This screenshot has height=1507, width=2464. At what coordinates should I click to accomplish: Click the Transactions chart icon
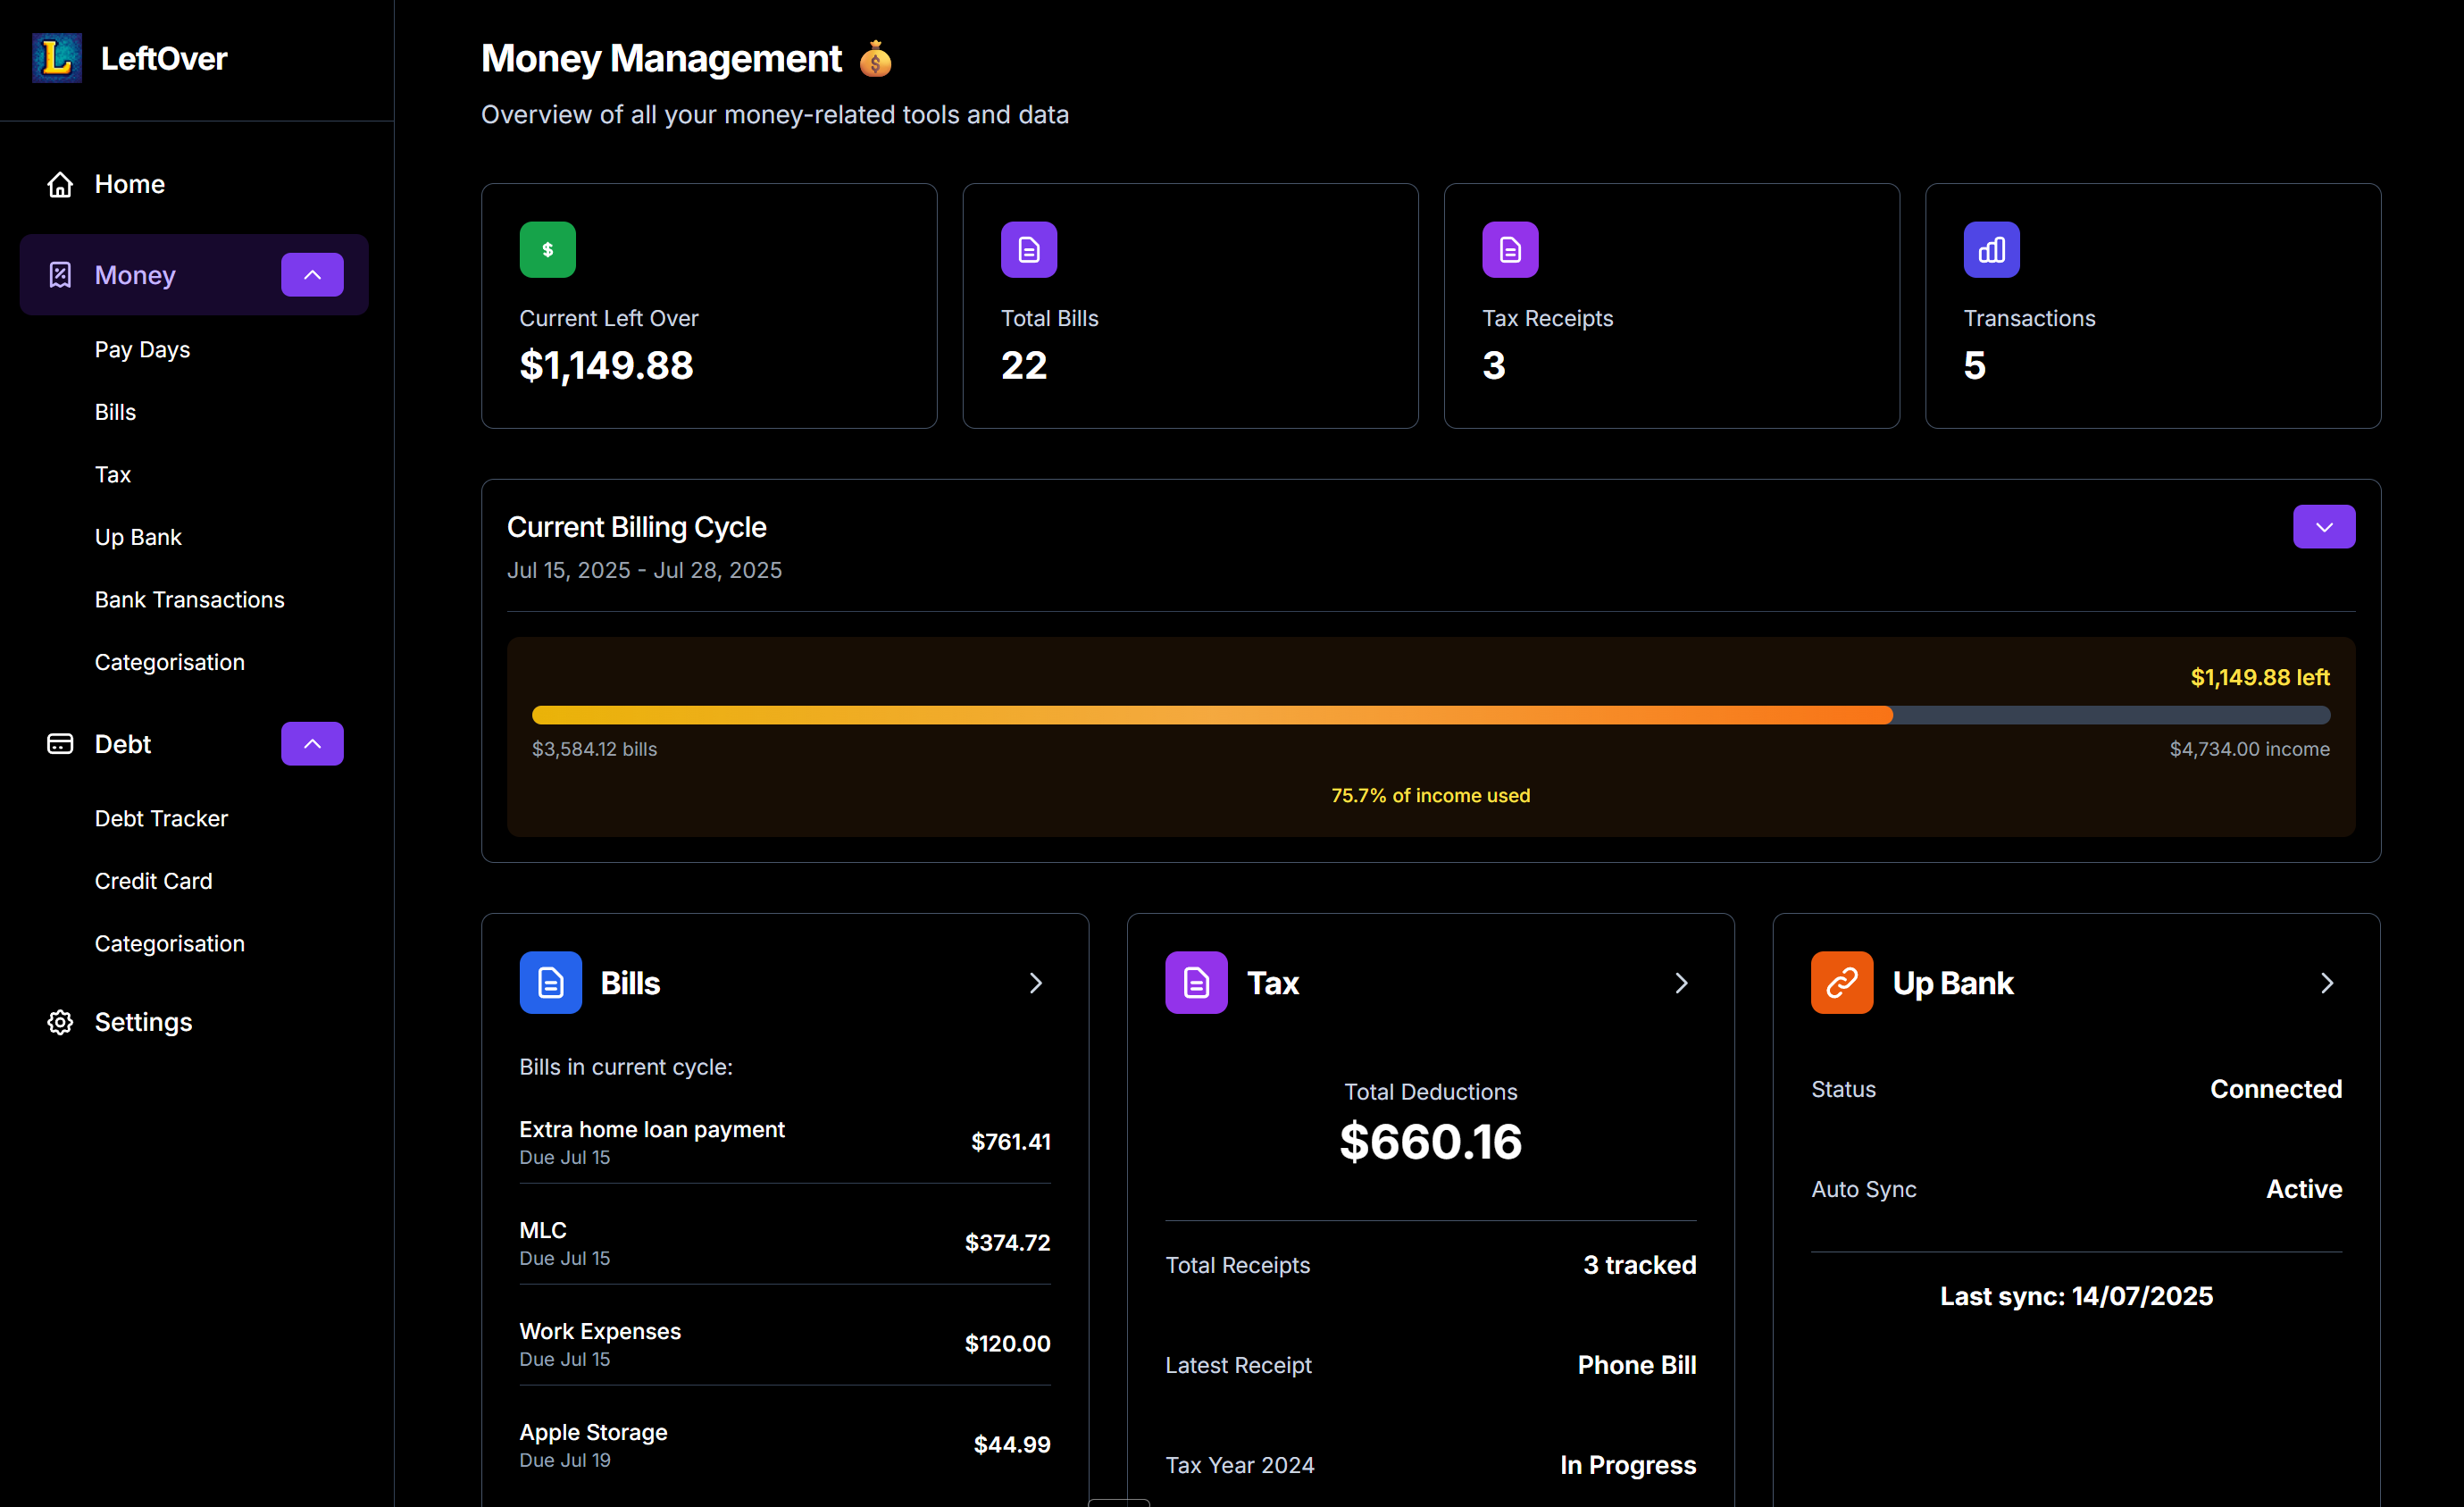(1990, 249)
